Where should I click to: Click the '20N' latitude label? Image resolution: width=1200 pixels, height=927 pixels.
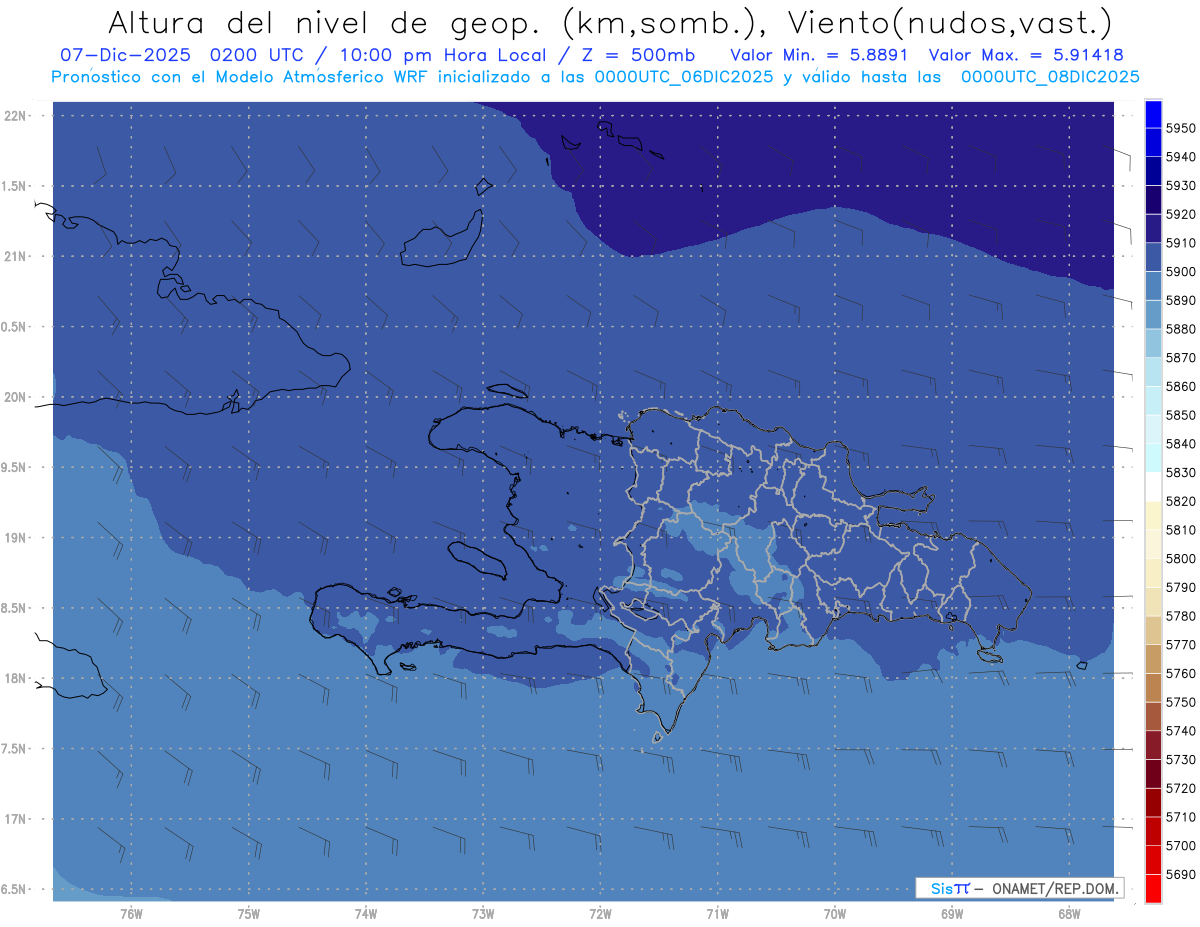(15, 397)
